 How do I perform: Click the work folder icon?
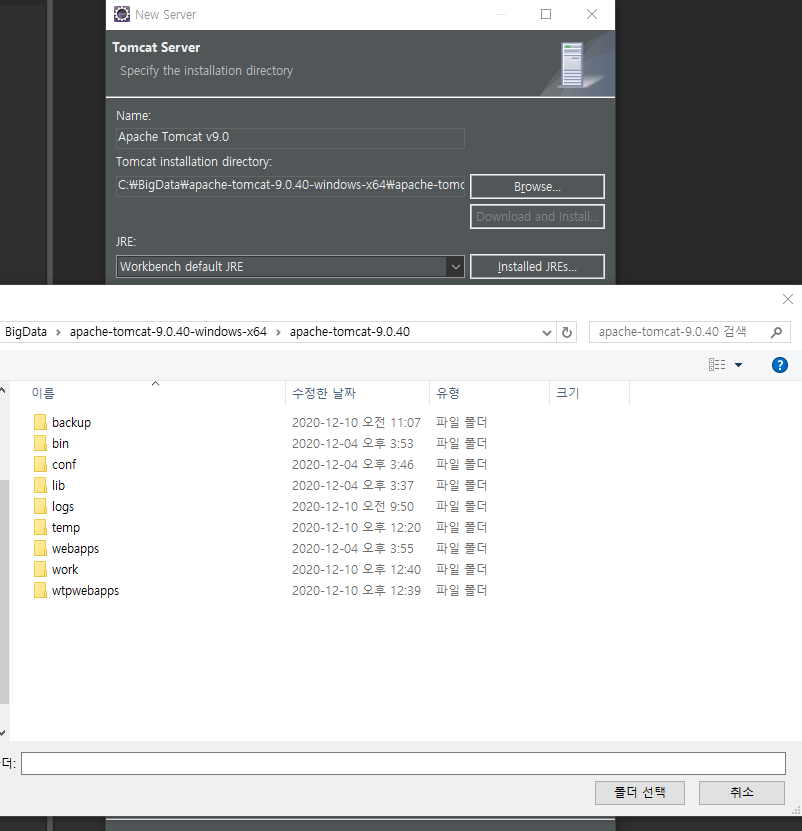coord(40,569)
